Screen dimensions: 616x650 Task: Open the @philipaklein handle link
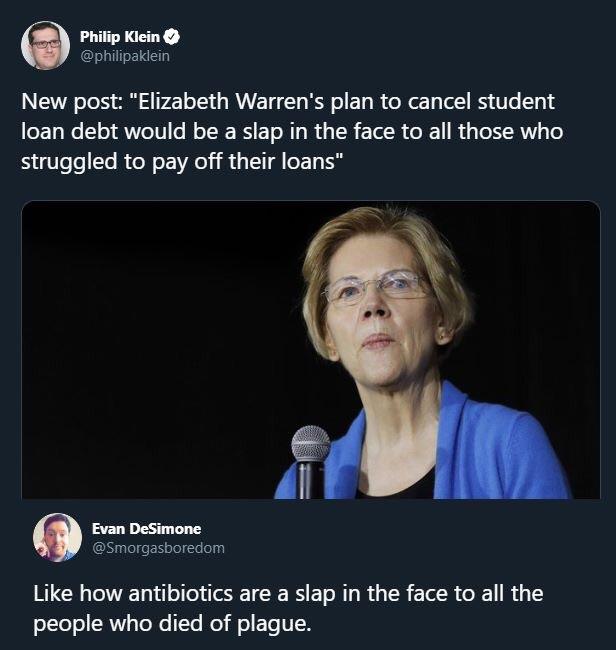click(124, 56)
